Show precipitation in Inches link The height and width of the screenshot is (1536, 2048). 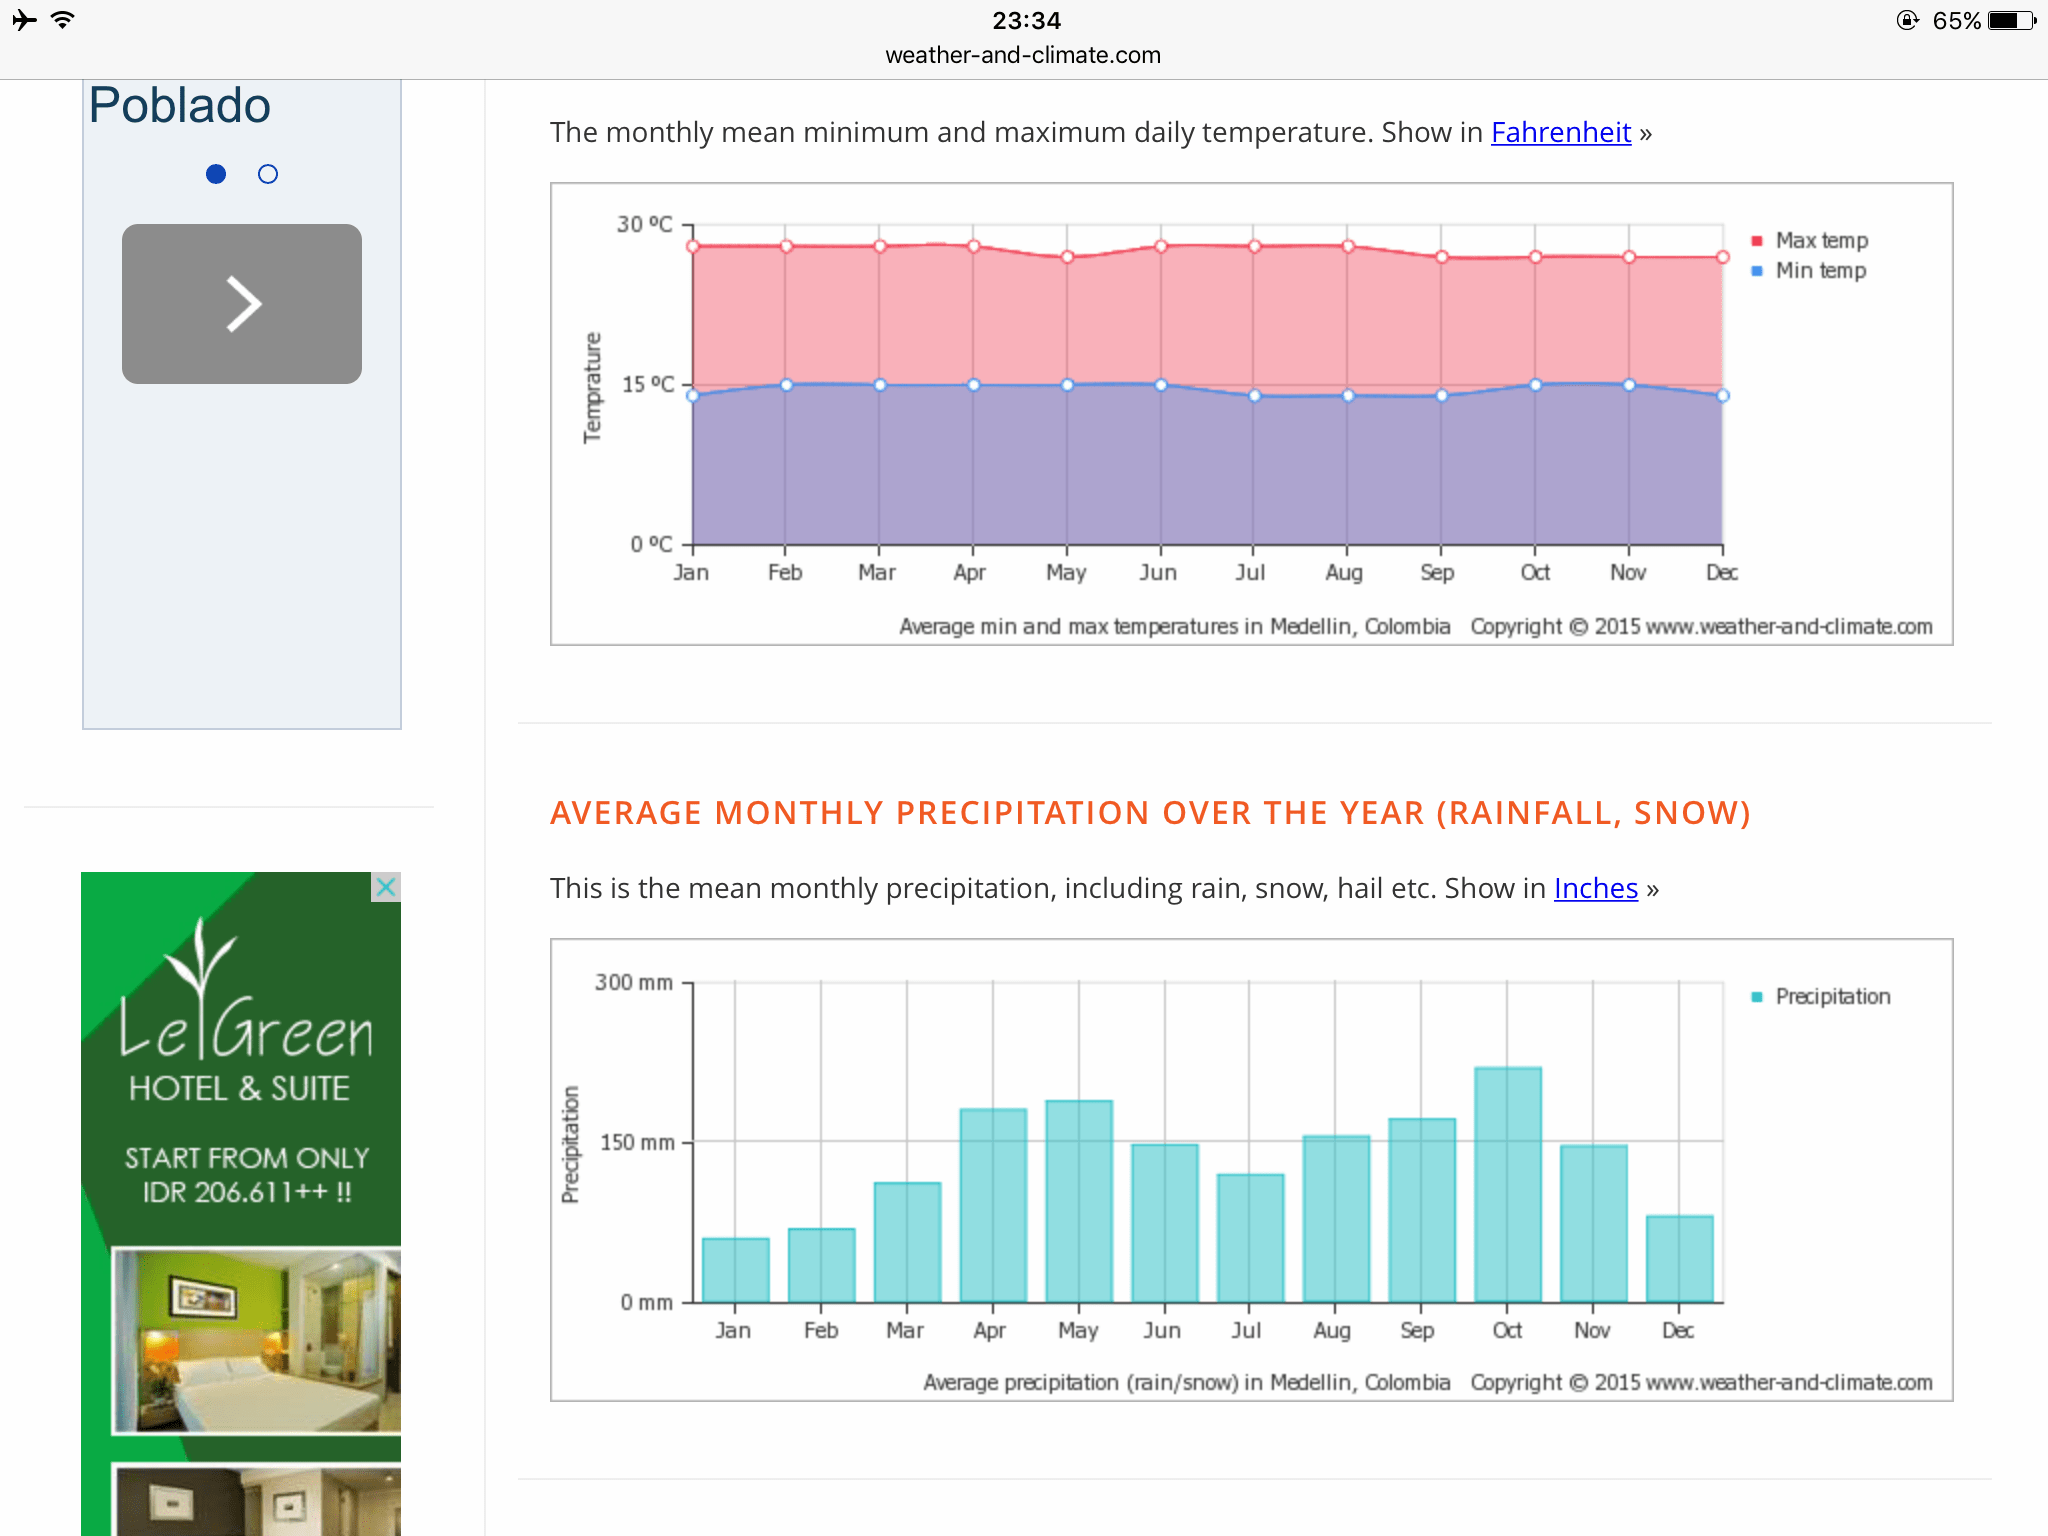point(1595,888)
